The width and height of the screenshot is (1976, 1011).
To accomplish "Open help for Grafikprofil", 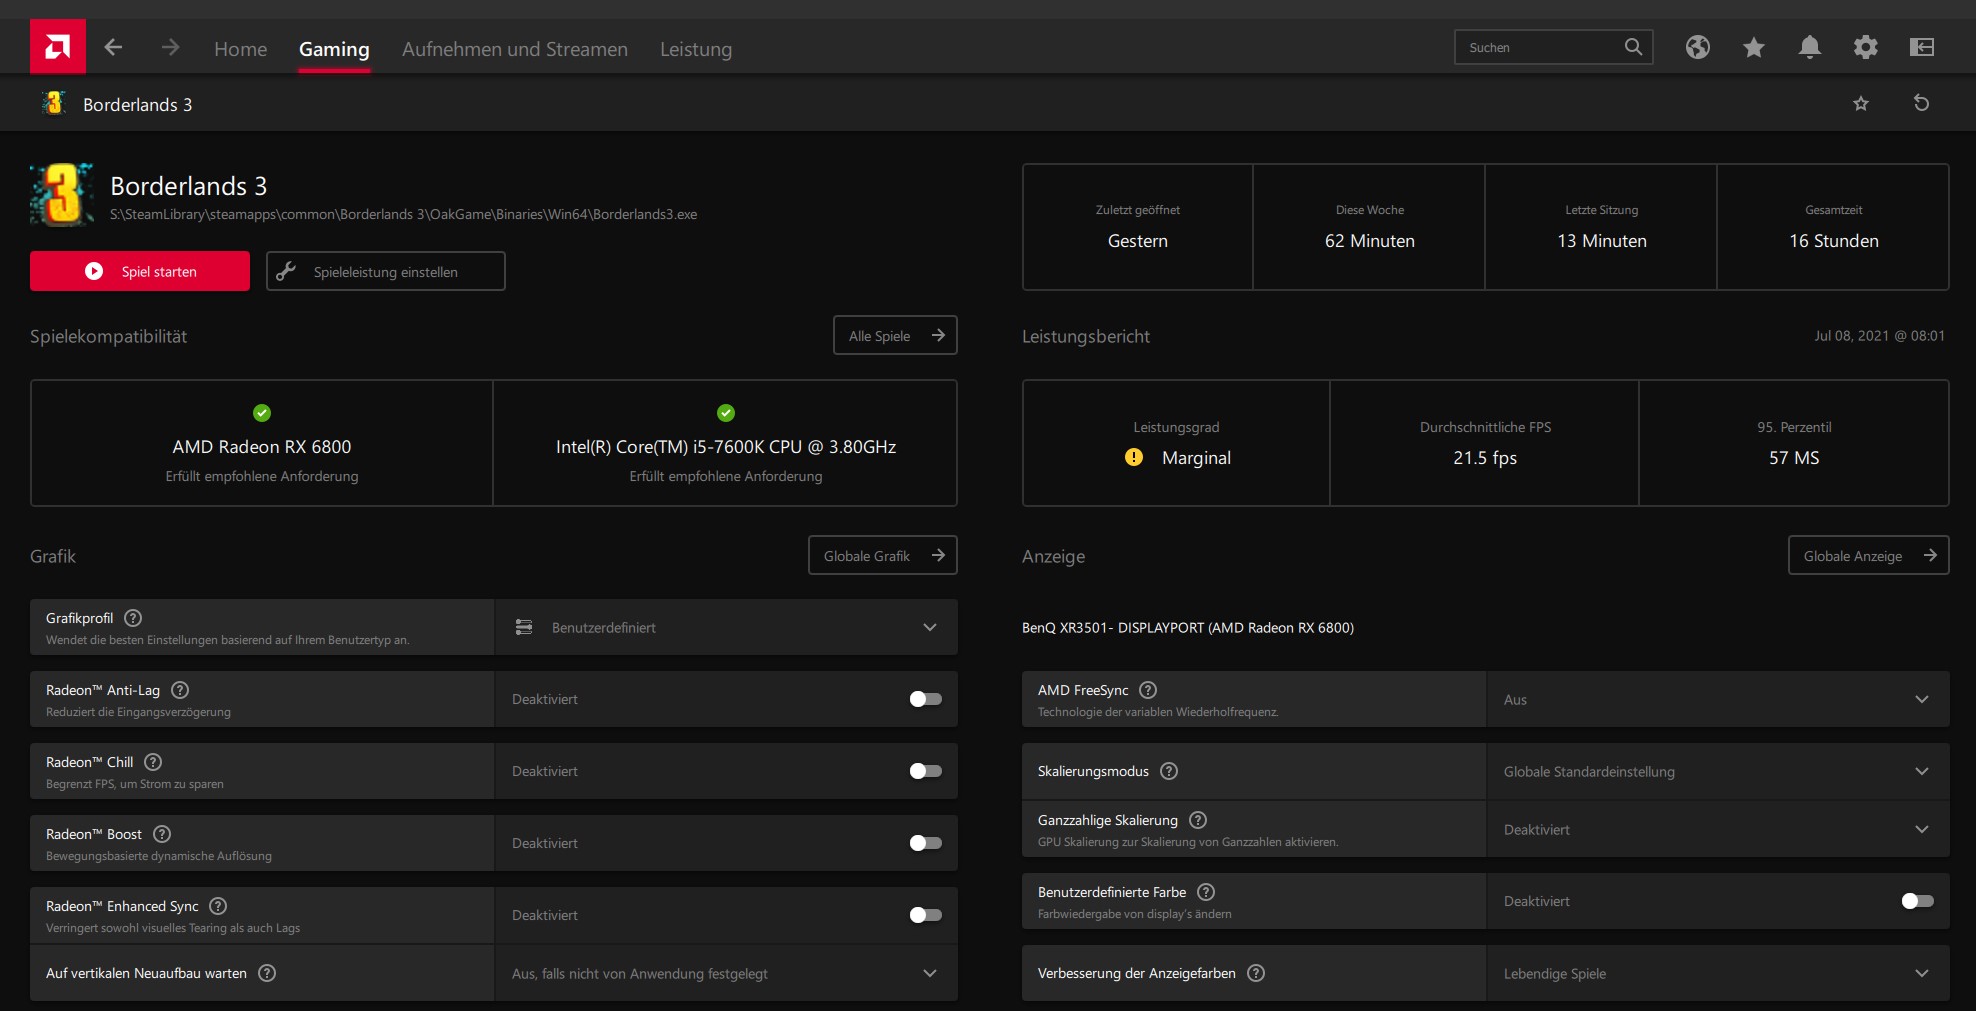I will point(133,618).
